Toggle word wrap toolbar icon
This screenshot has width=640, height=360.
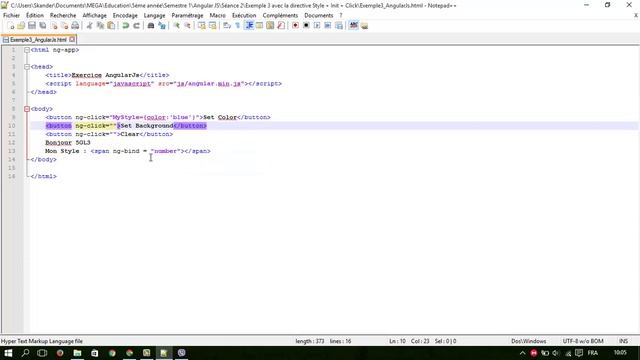tap(227, 26)
